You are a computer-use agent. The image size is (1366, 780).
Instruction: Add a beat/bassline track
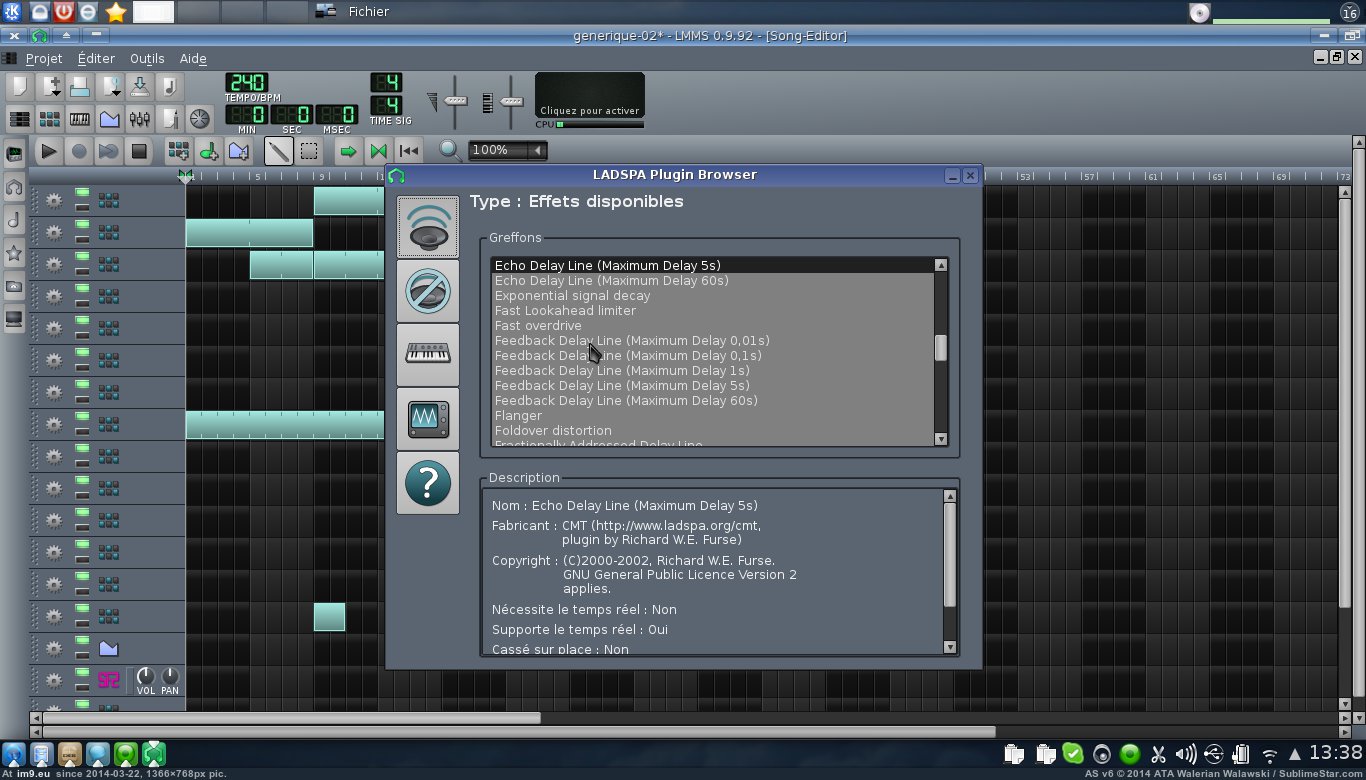[179, 152]
